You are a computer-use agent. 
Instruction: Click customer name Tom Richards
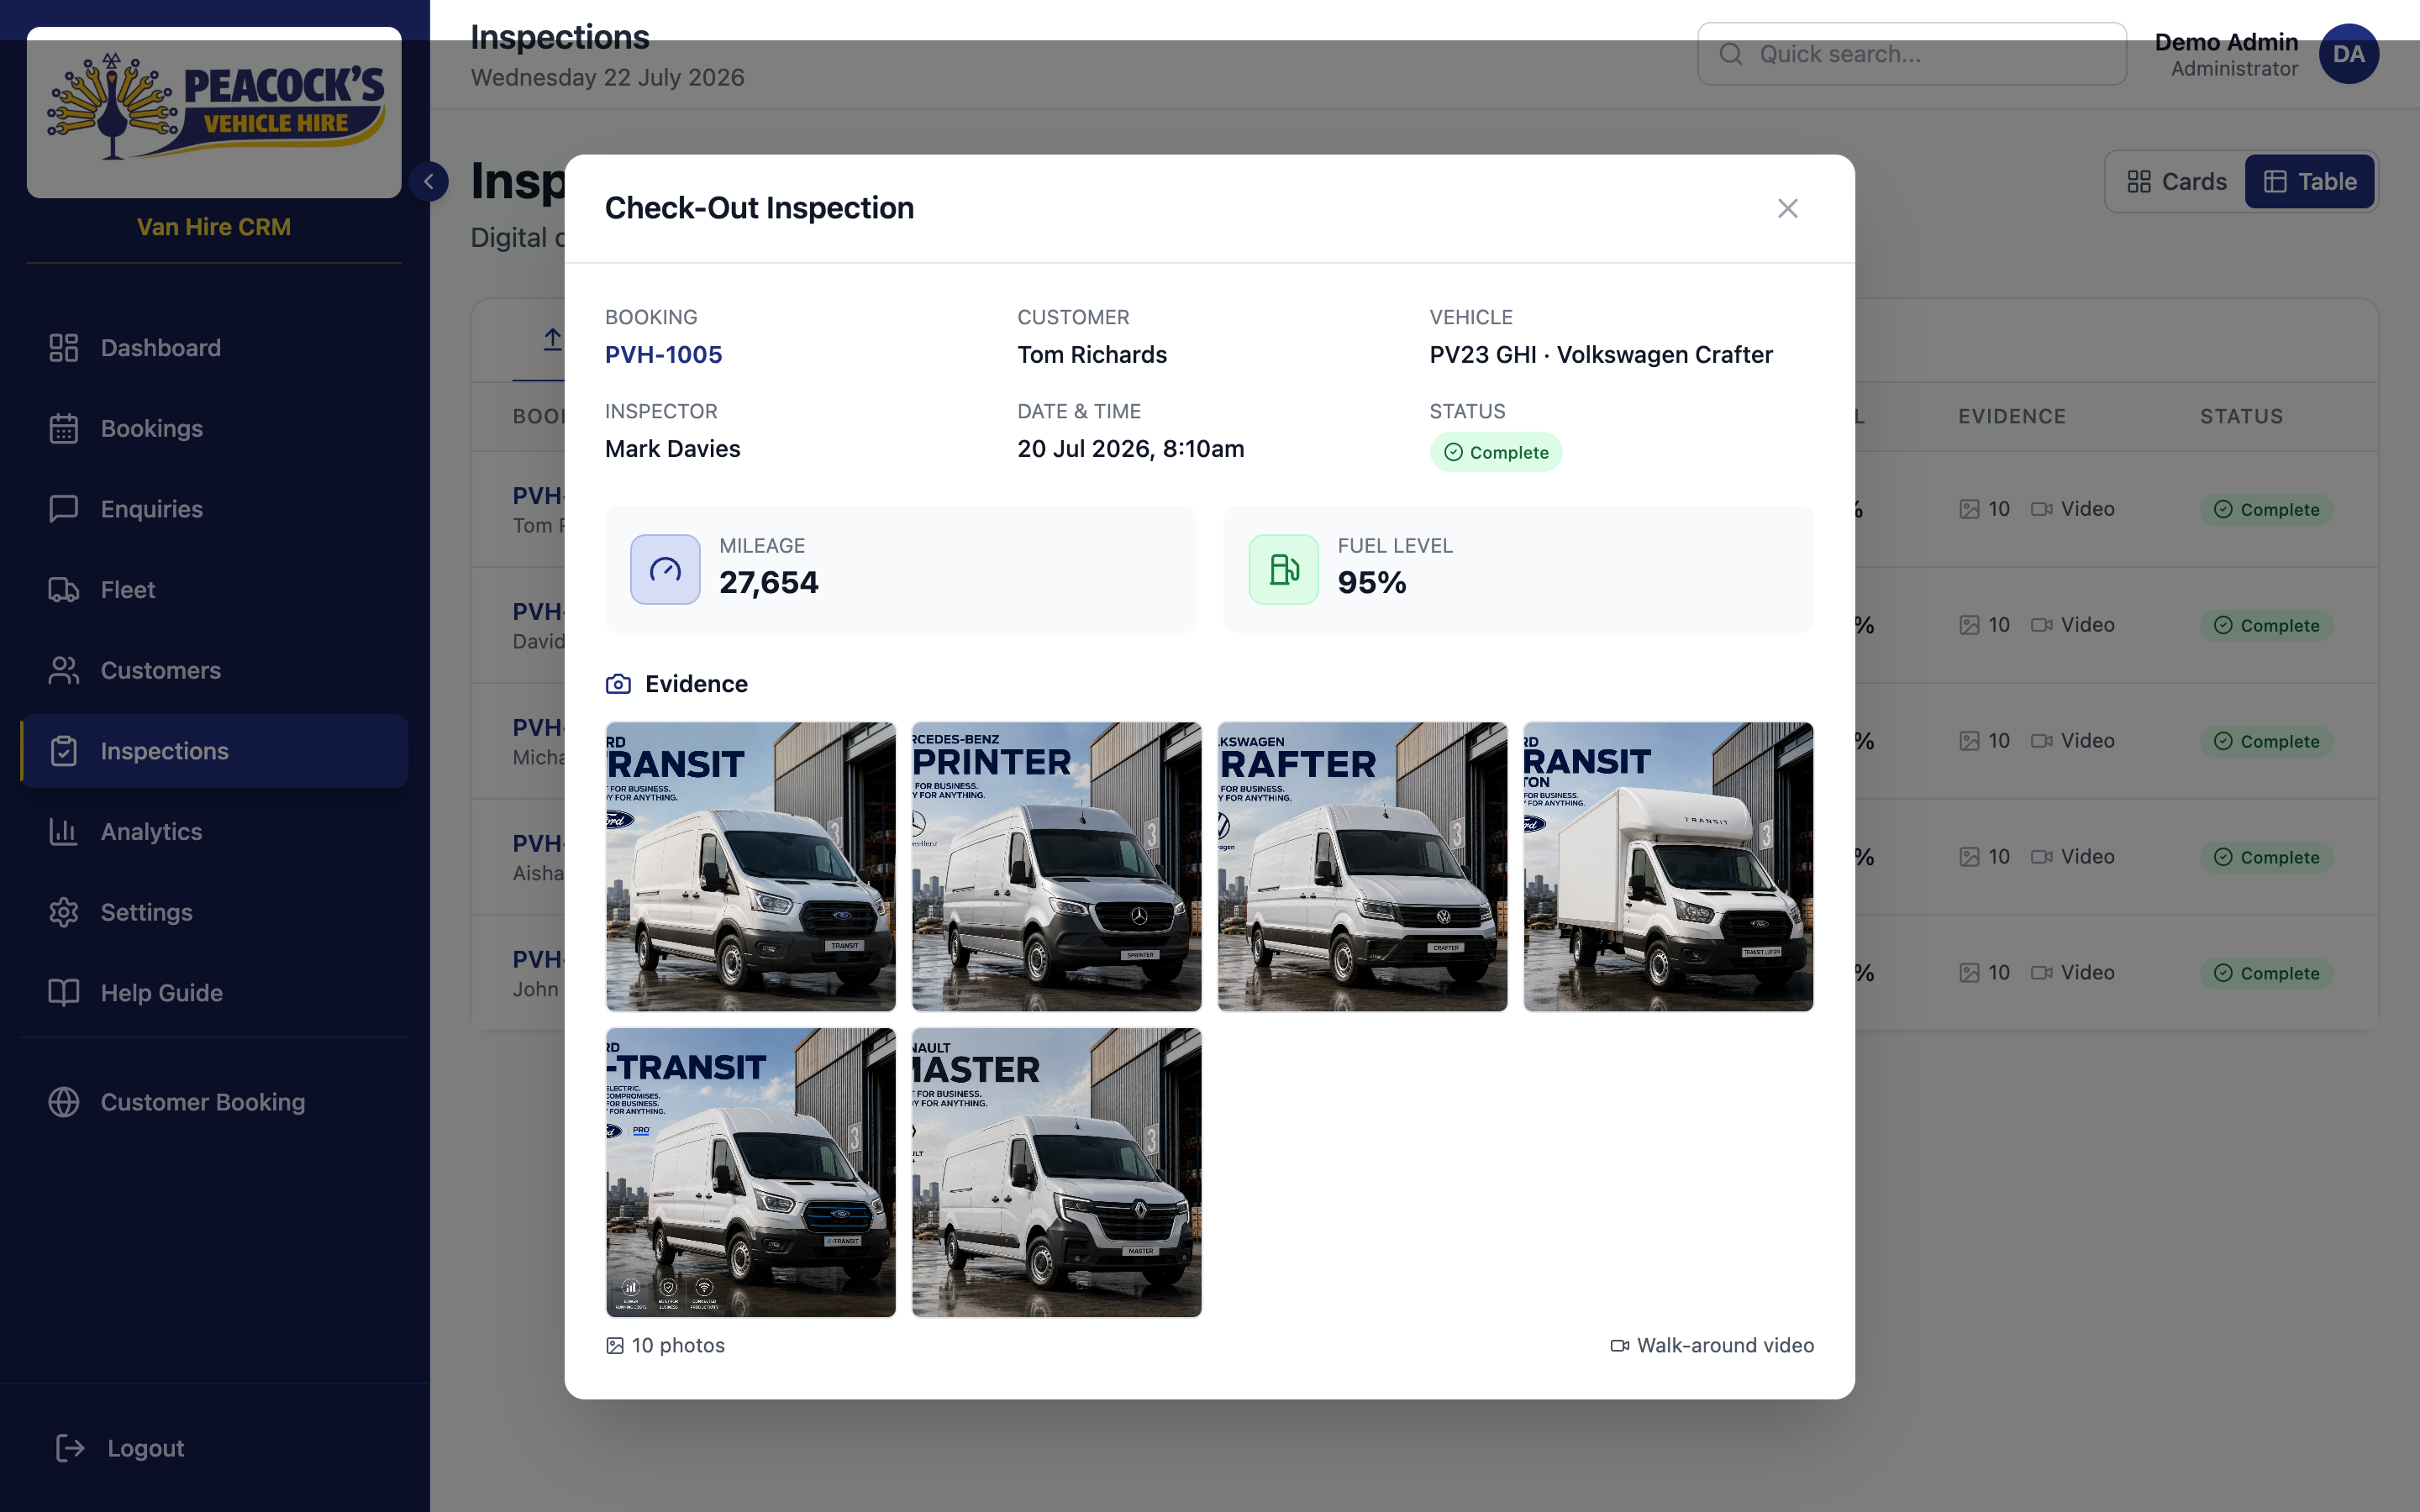pyautogui.click(x=1092, y=354)
